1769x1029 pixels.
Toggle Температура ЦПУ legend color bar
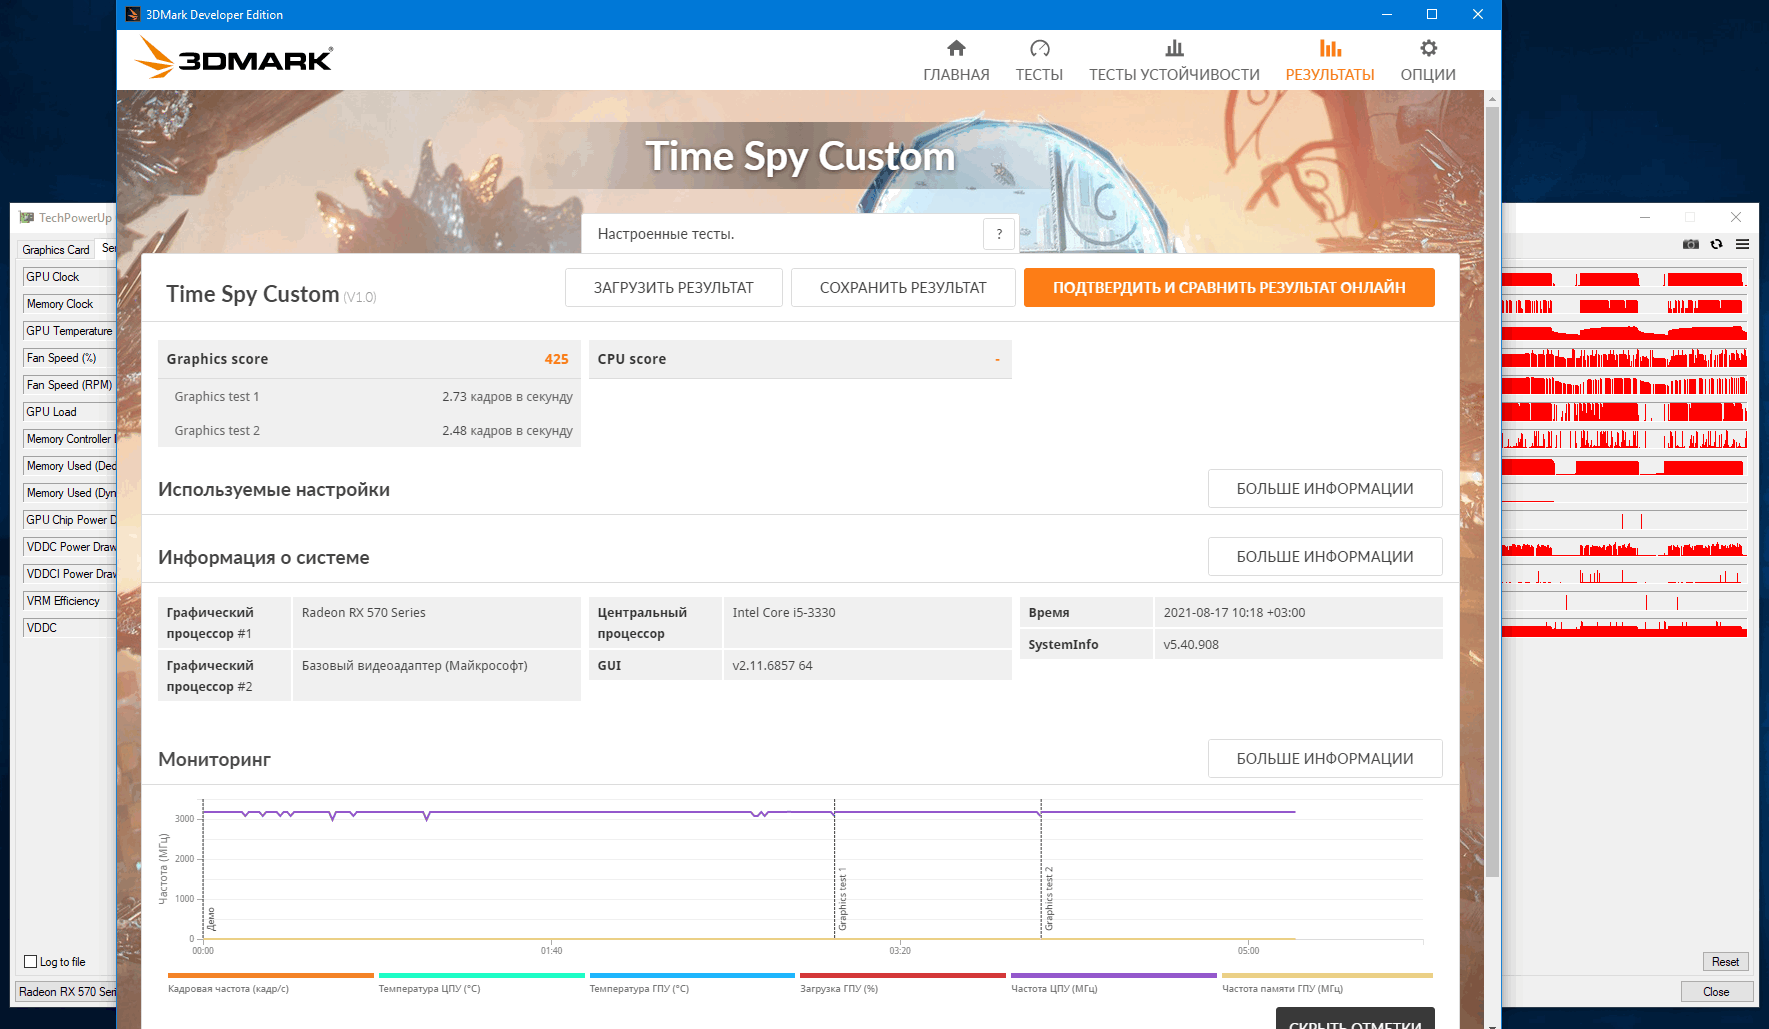(481, 975)
